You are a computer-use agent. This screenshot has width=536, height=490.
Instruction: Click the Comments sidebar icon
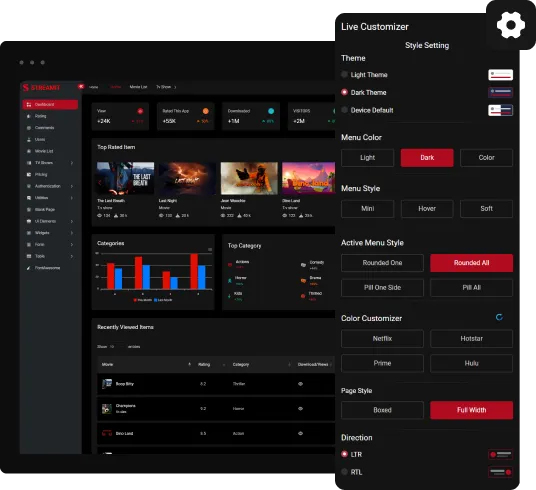[x=29, y=128]
